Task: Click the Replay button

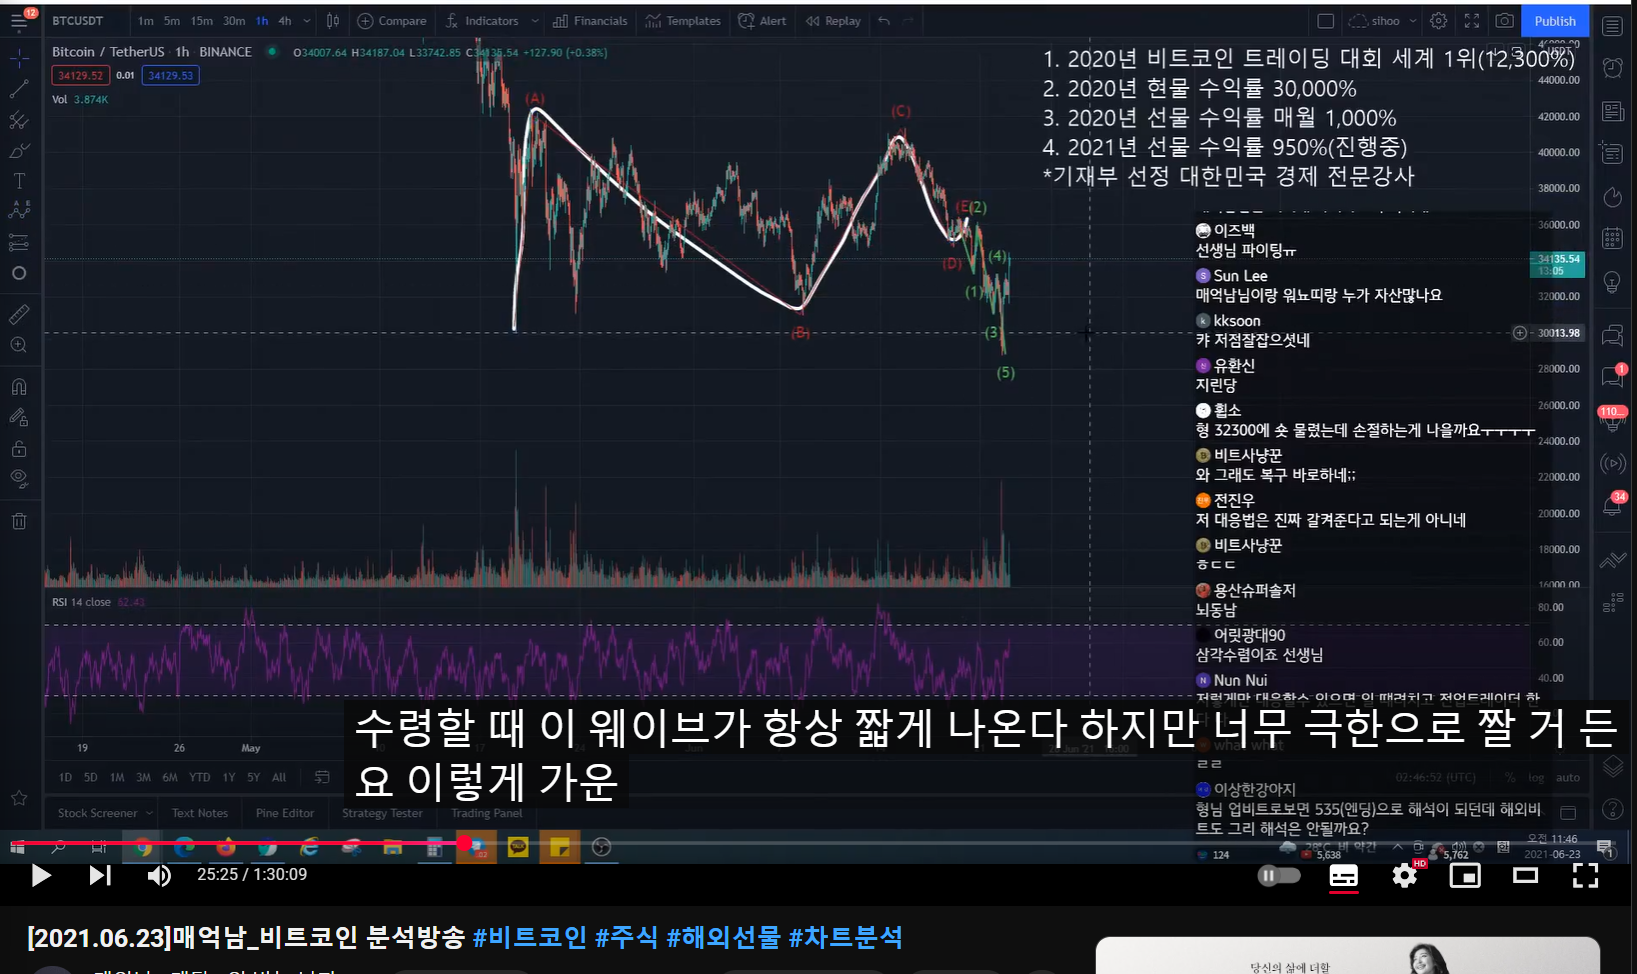Action: [833, 21]
